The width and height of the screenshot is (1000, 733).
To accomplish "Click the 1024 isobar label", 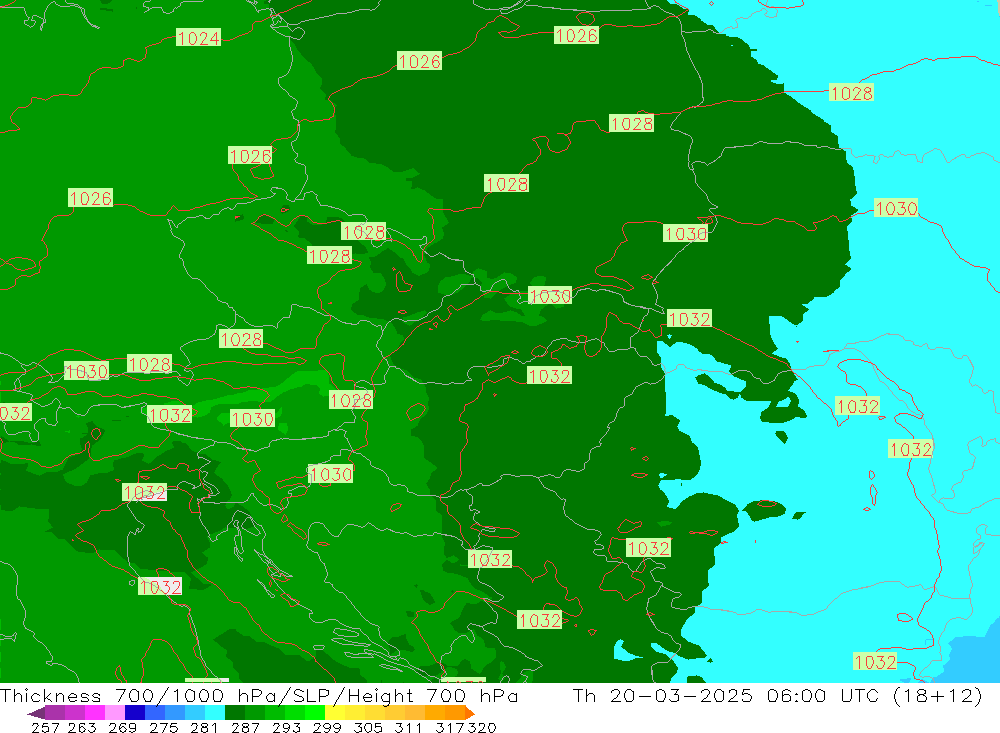I will (x=198, y=38).
